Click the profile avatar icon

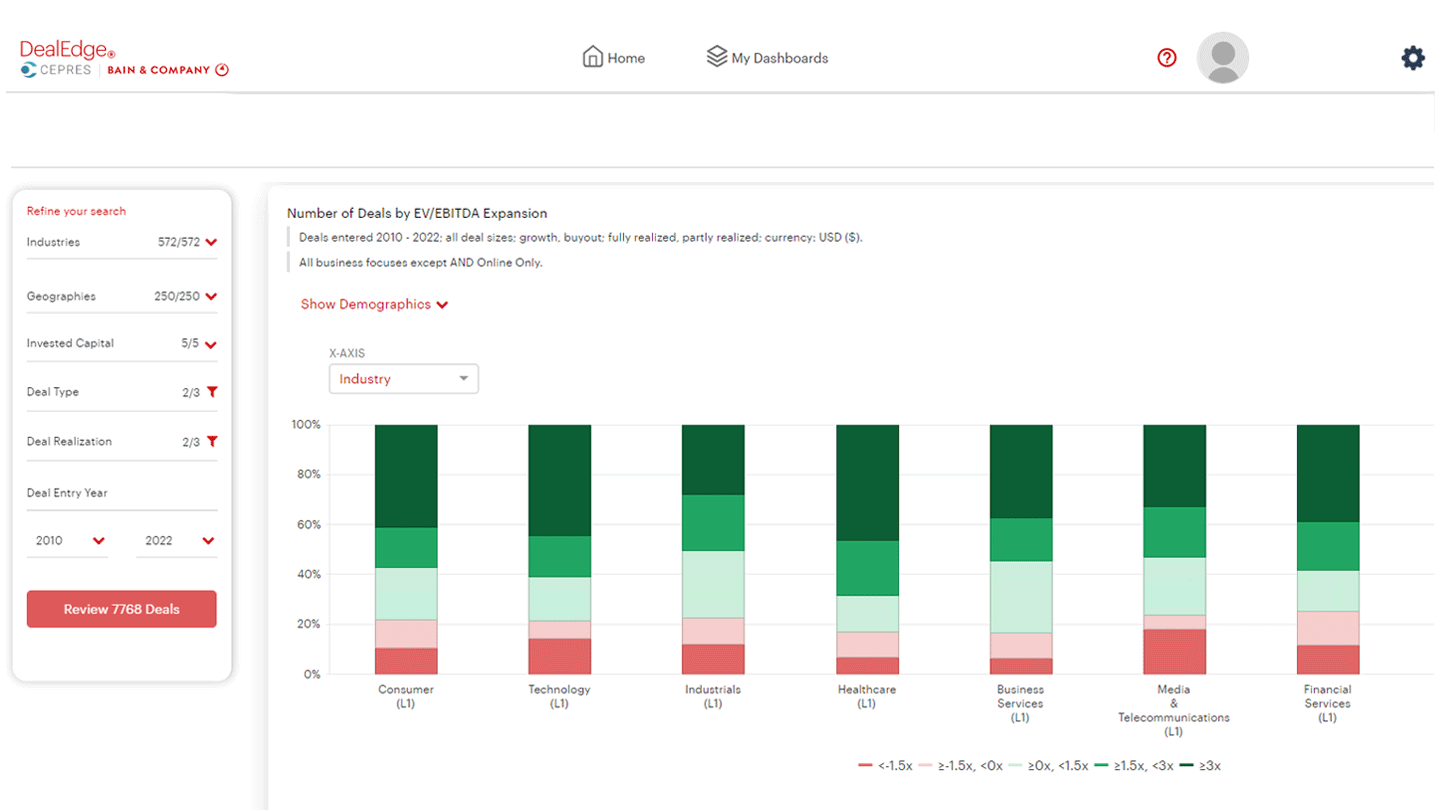(x=1222, y=58)
